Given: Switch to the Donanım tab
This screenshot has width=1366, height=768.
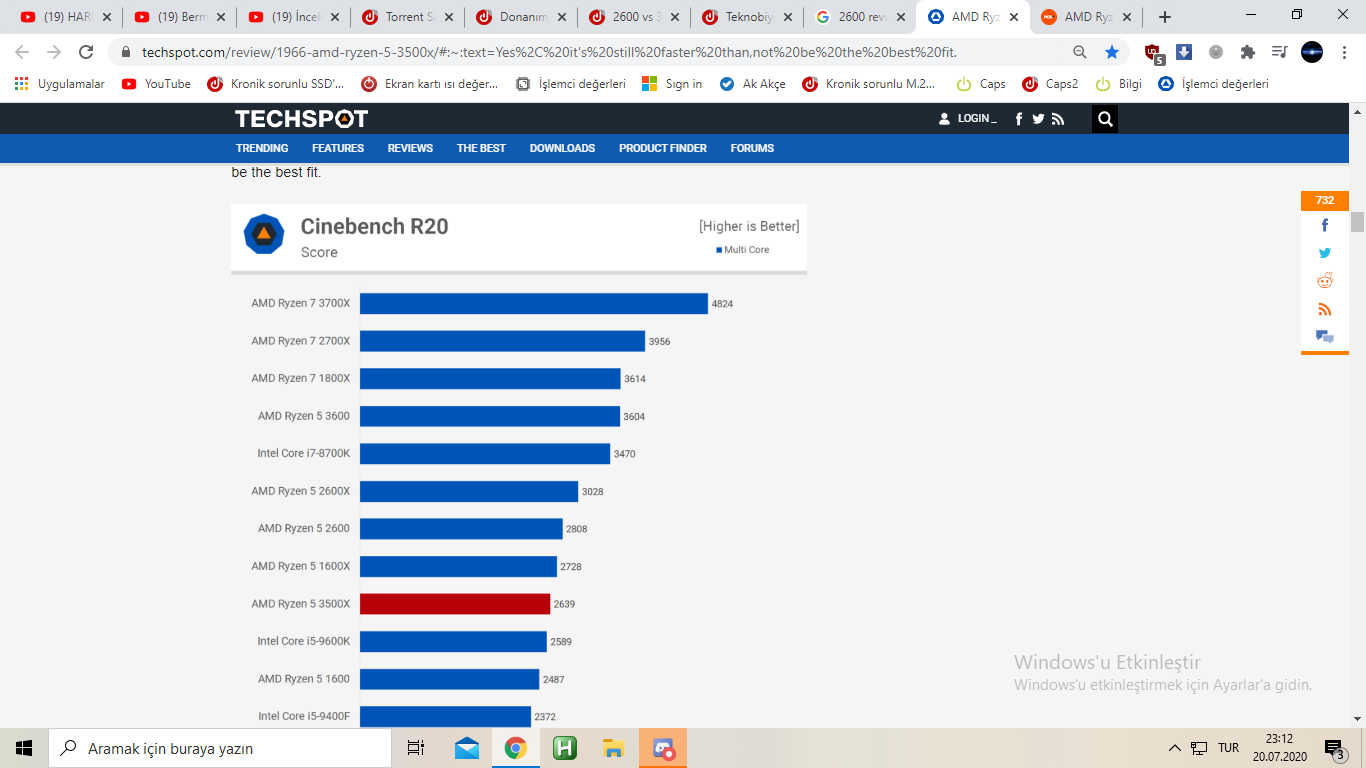Looking at the screenshot, I should (x=522, y=17).
